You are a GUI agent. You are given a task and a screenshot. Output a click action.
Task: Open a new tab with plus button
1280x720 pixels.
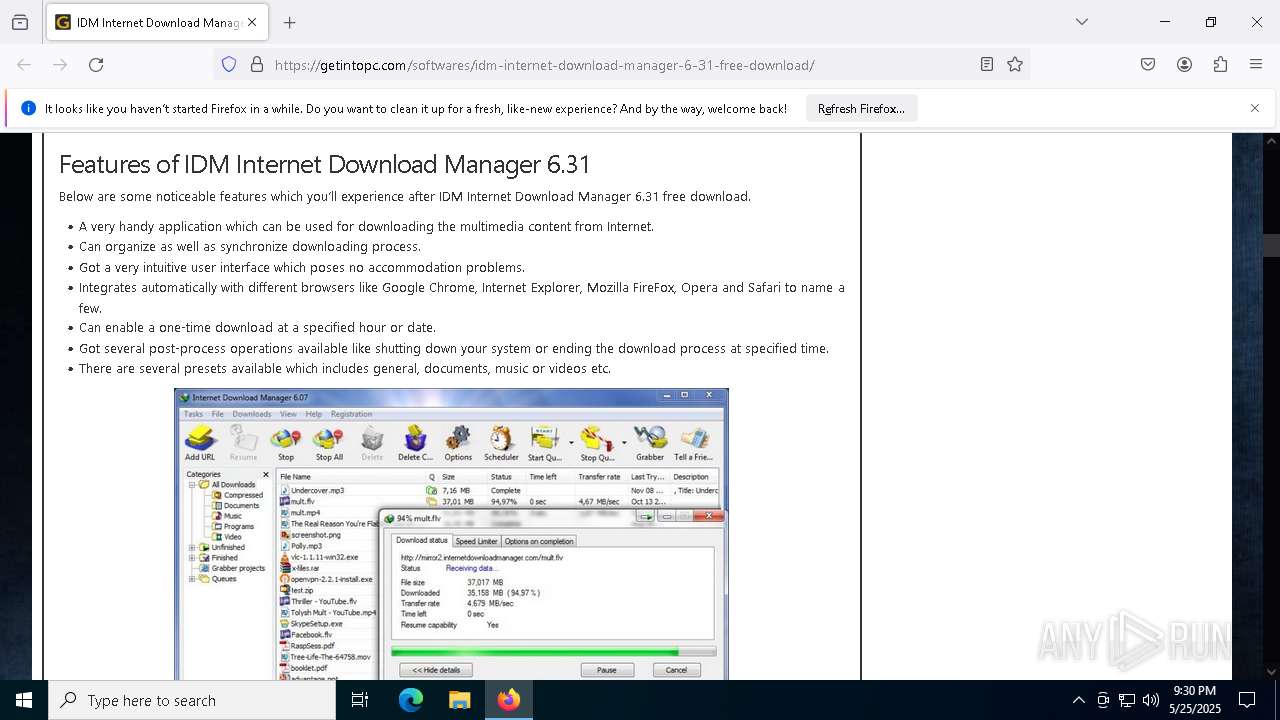289,22
